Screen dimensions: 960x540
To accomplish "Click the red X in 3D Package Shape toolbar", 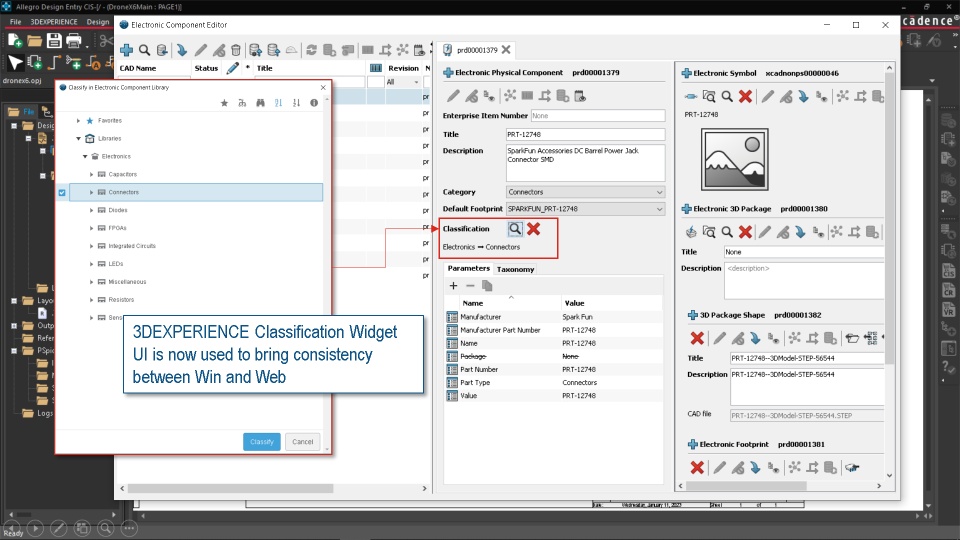I will coord(697,338).
